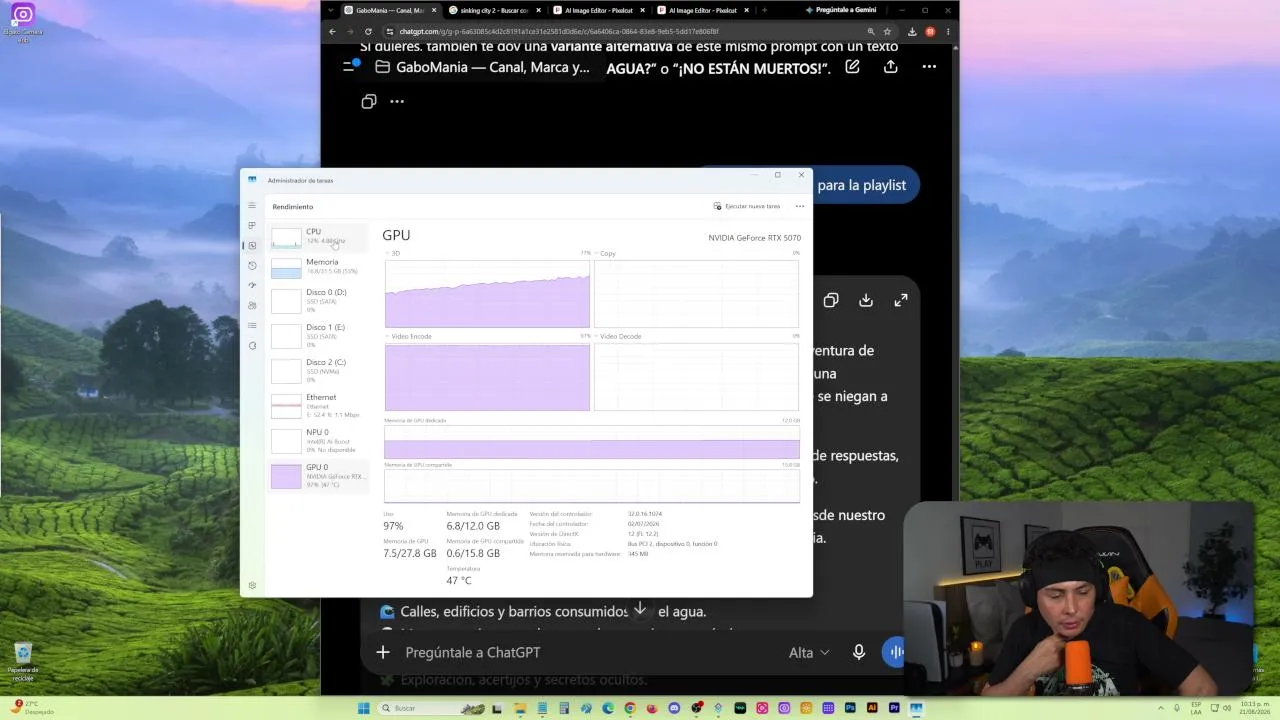Open Premiere Pro from the taskbar
Screen dimensions: 1280x720
[x=894, y=708]
